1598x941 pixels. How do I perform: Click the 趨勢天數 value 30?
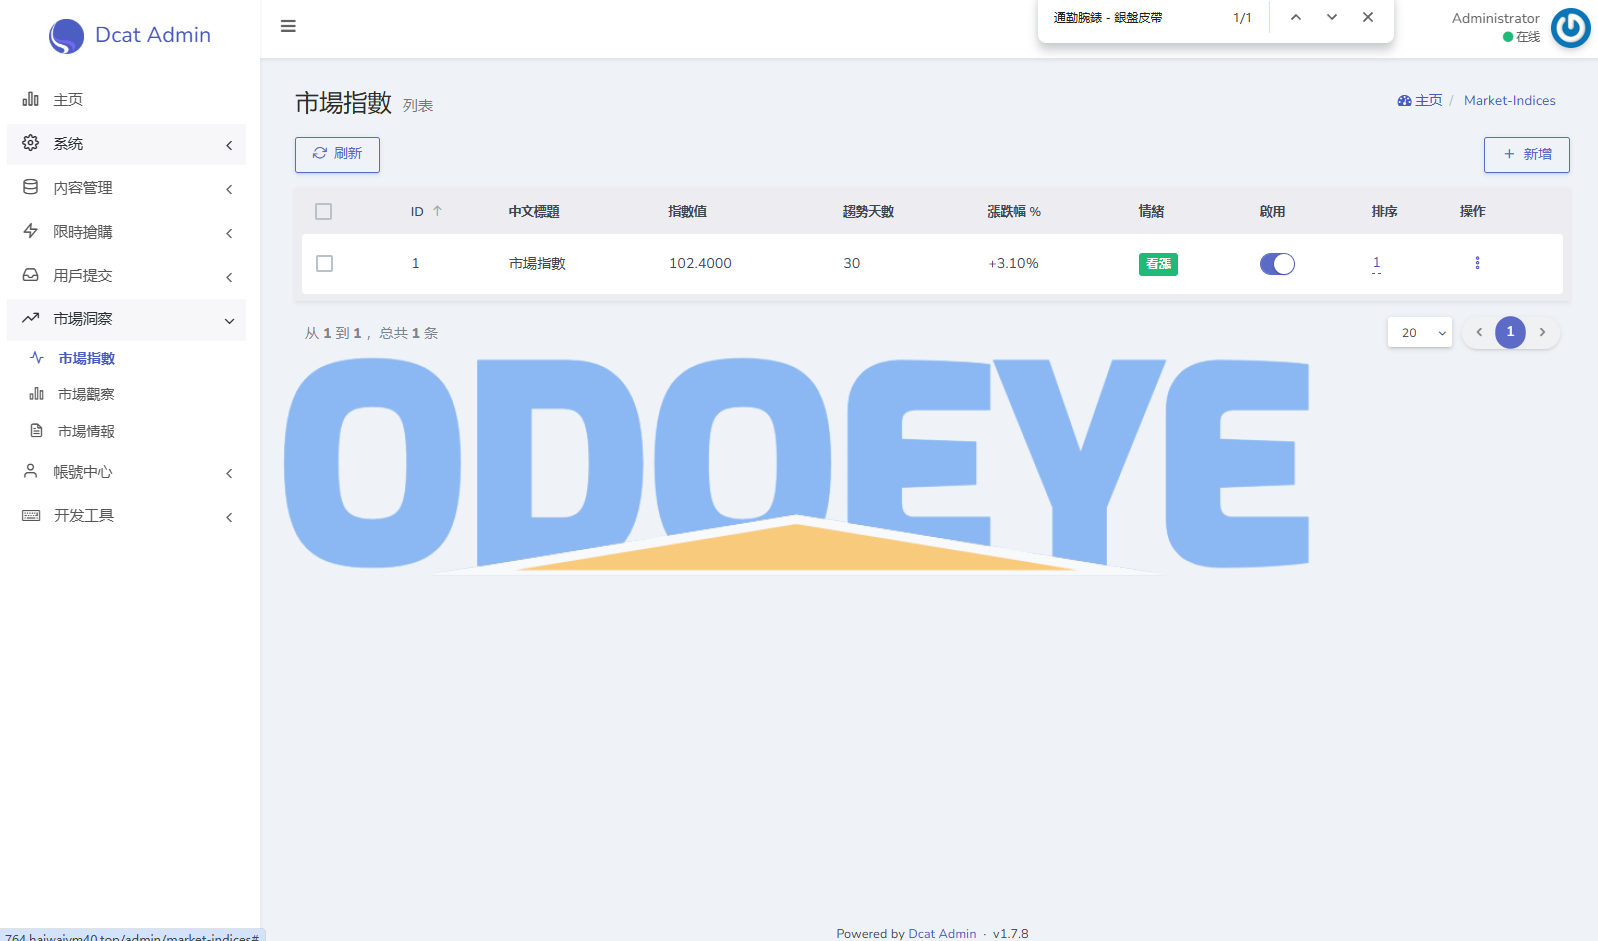(852, 263)
